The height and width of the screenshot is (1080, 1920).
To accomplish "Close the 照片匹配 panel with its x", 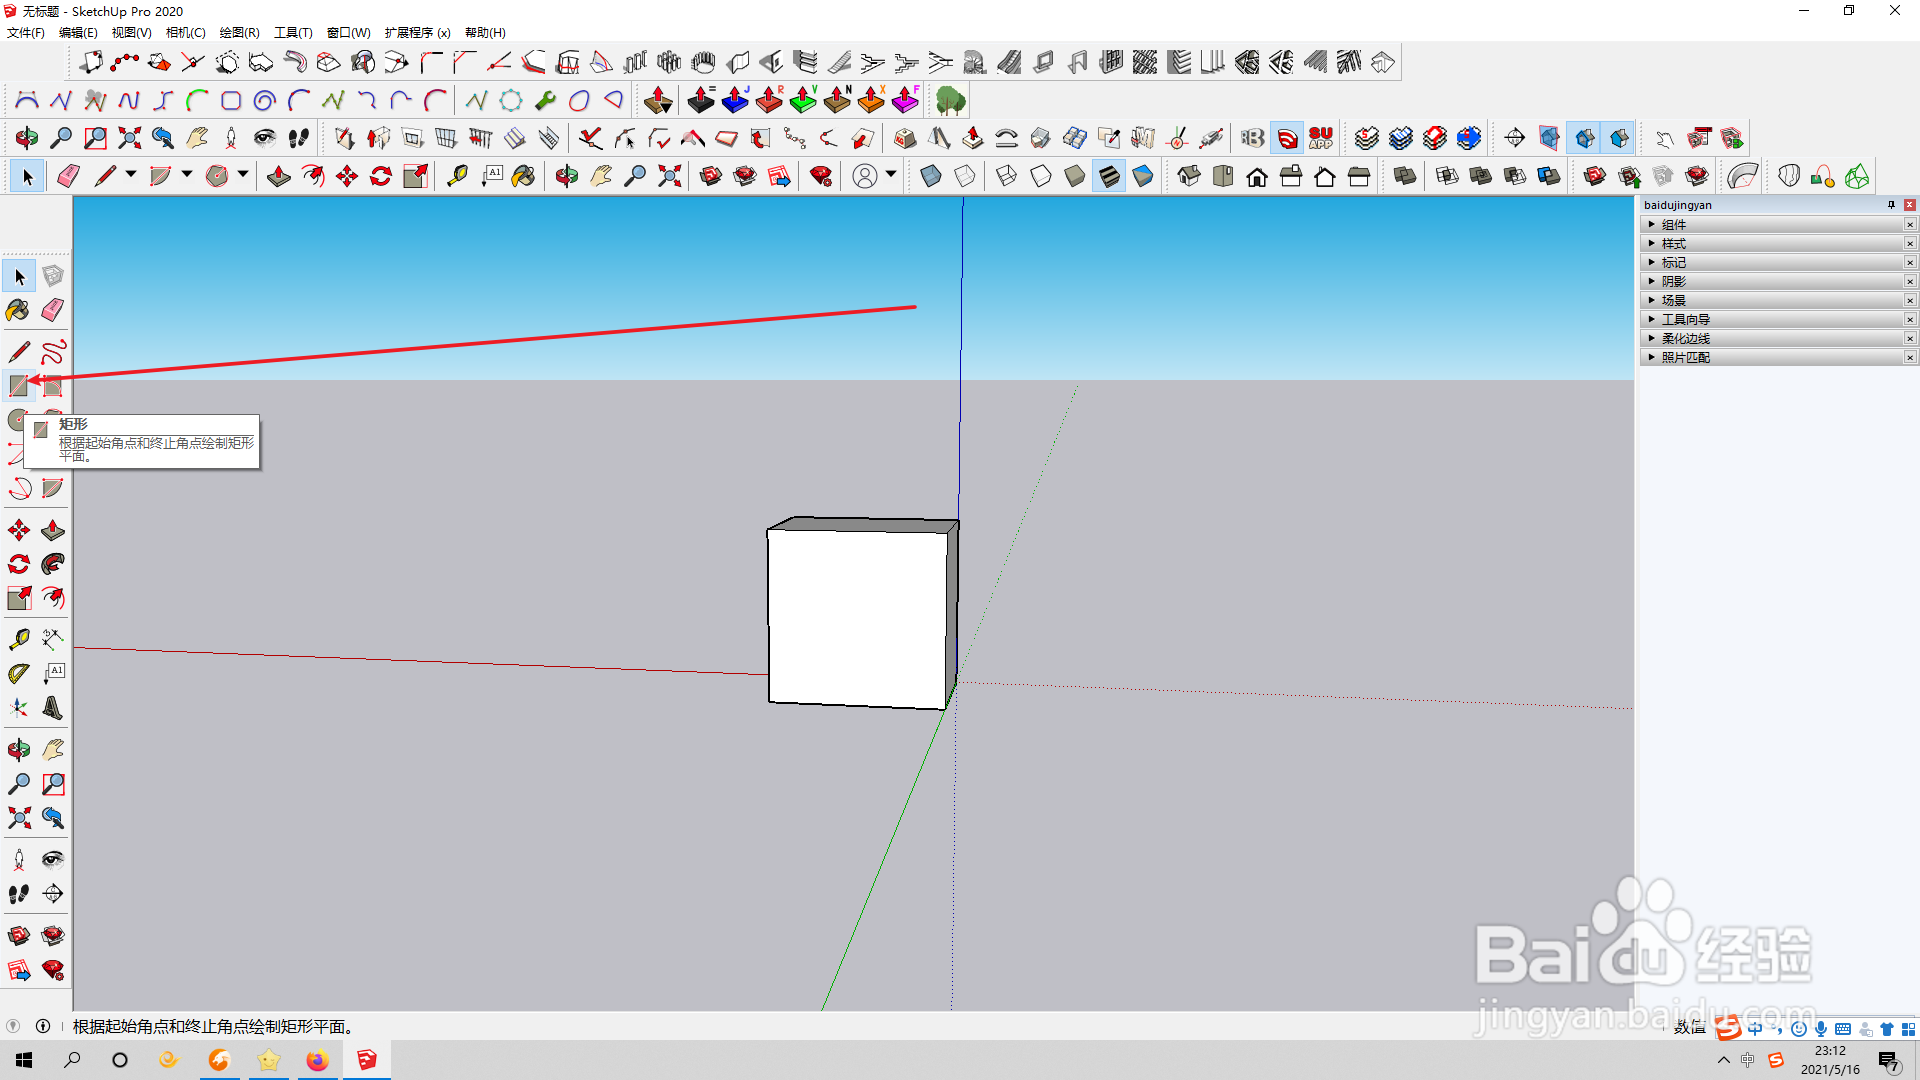I will click(1910, 358).
